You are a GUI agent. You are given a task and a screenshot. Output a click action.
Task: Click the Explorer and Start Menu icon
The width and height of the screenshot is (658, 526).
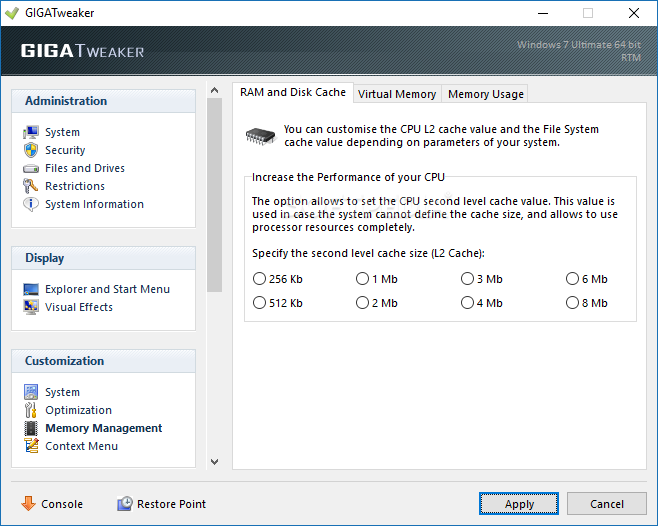31,289
